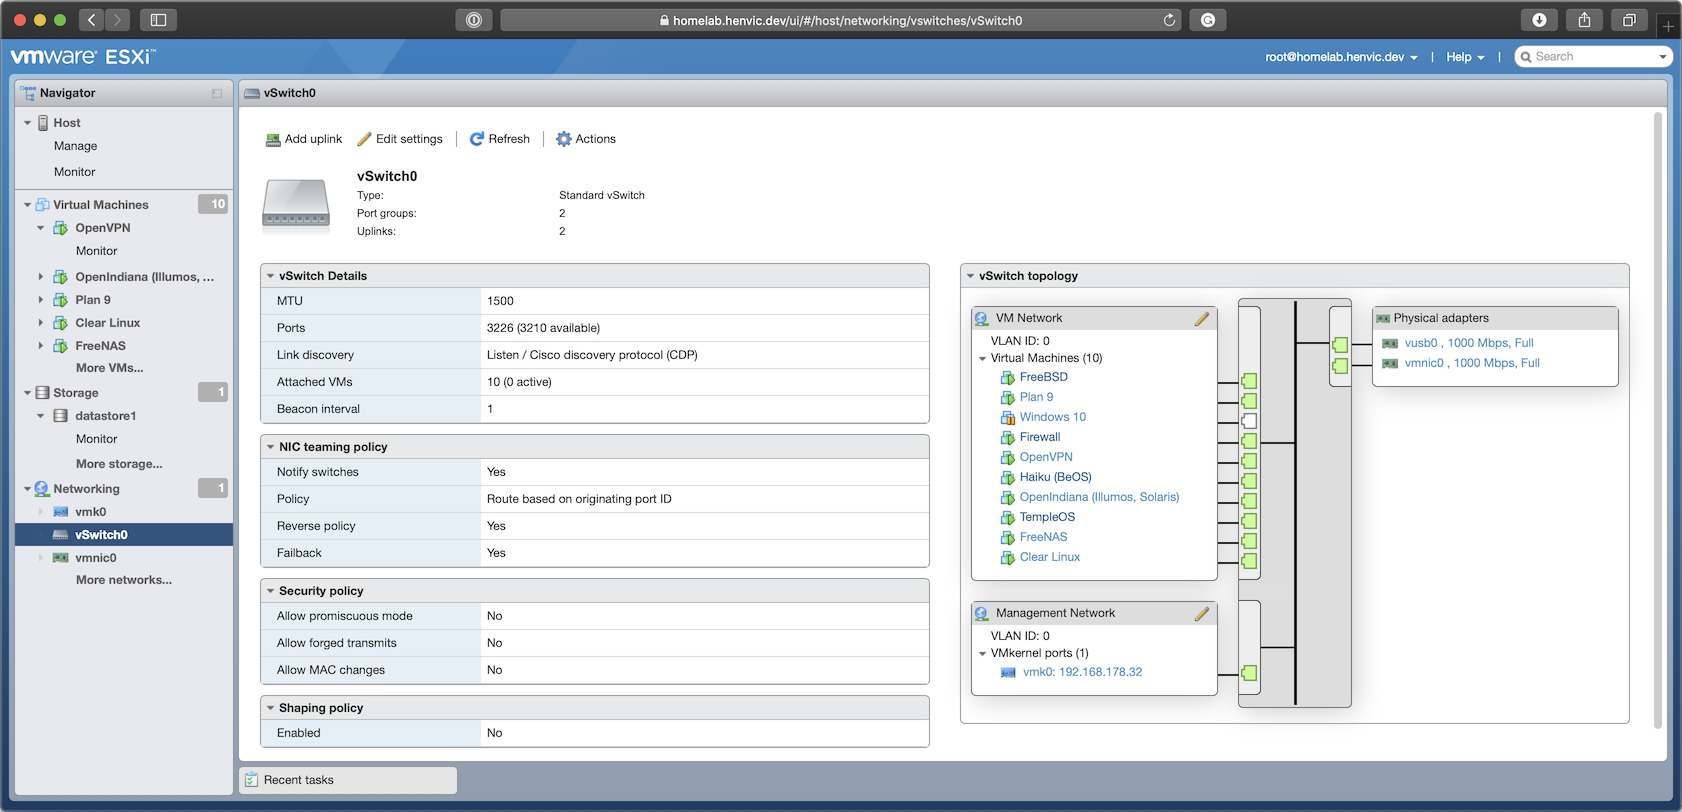Viewport: 1682px width, 812px height.
Task: Click the ESXi Search input field
Action: point(1593,57)
